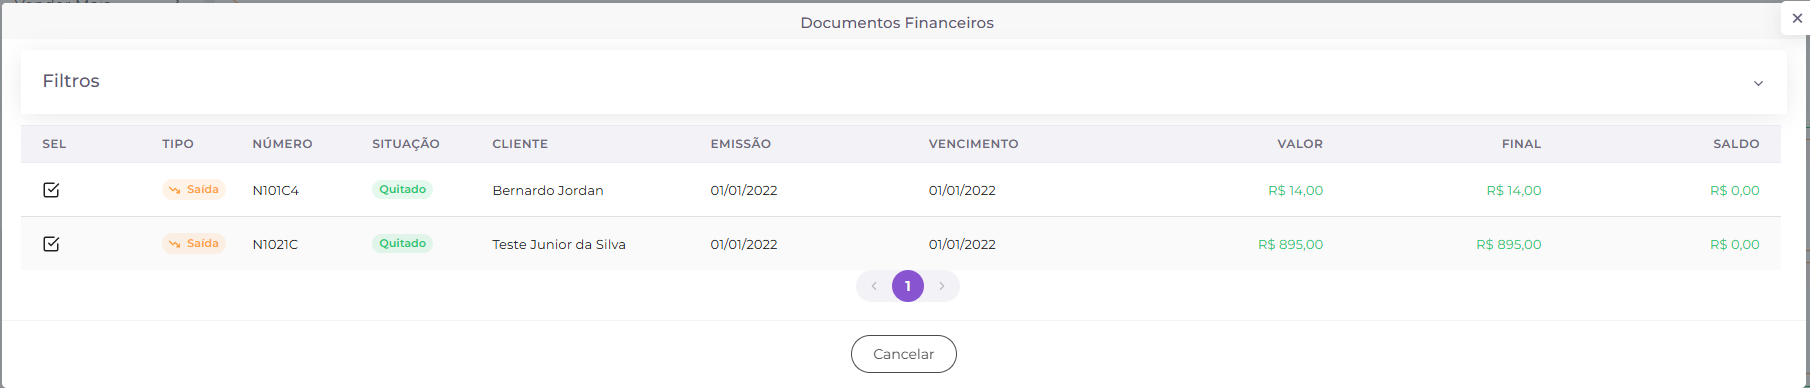Close the Documentos Financeiros dialog
Viewport: 1810px width, 388px height.
click(1797, 18)
